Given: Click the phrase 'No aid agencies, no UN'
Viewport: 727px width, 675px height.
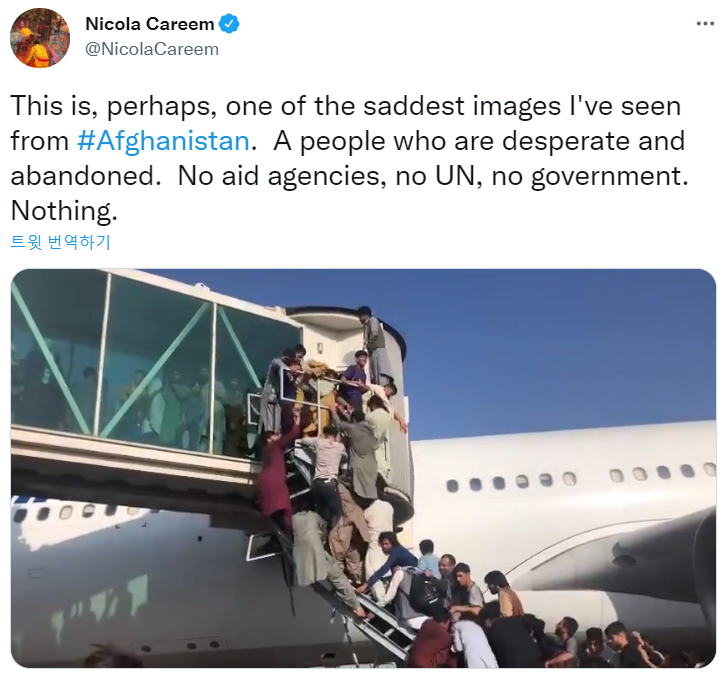Looking at the screenshot, I should 329,176.
